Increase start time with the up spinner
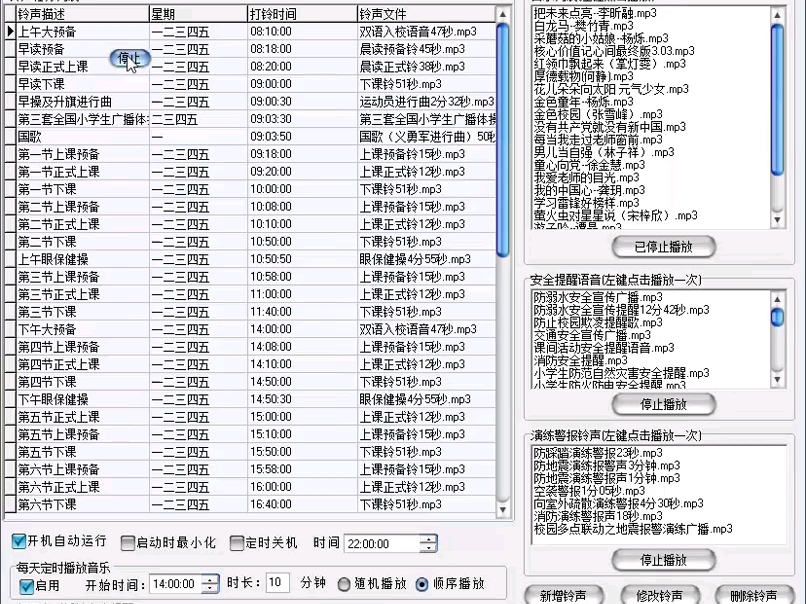 point(210,579)
